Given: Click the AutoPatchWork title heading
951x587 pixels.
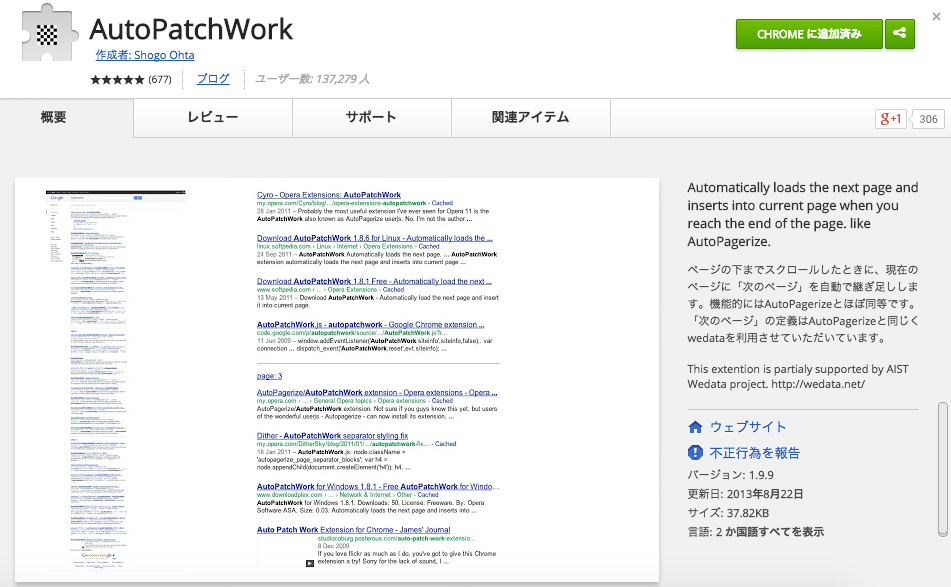Looking at the screenshot, I should point(191,29).
